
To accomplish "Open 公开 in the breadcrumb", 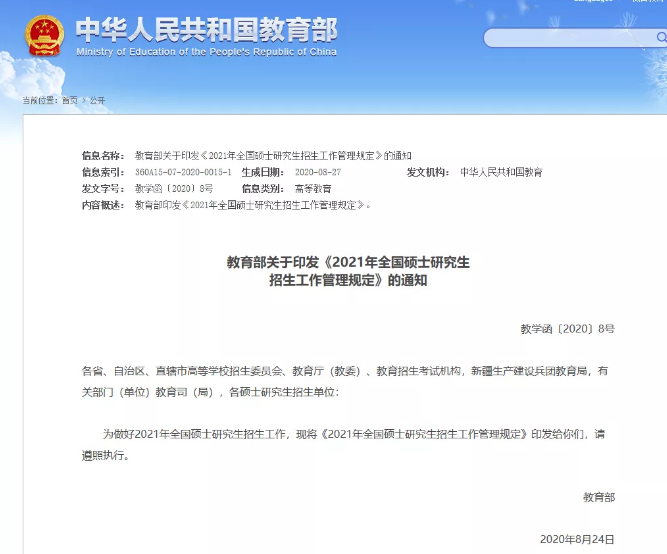I will [x=97, y=100].
